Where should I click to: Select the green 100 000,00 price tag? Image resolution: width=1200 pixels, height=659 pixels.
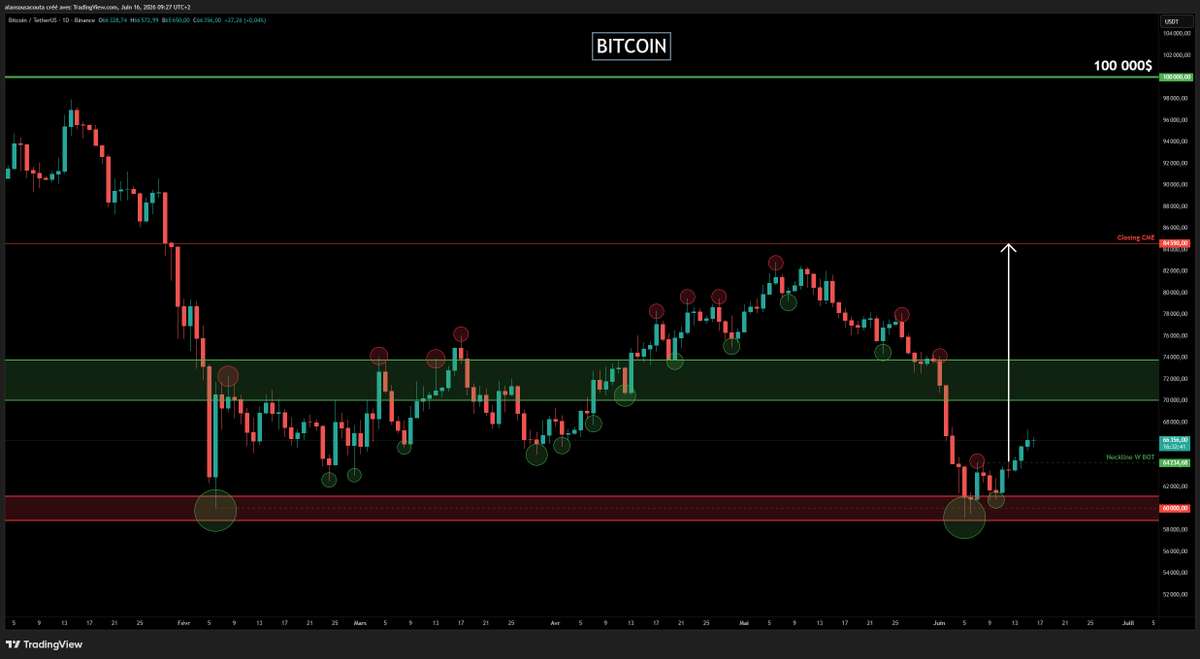point(1175,77)
